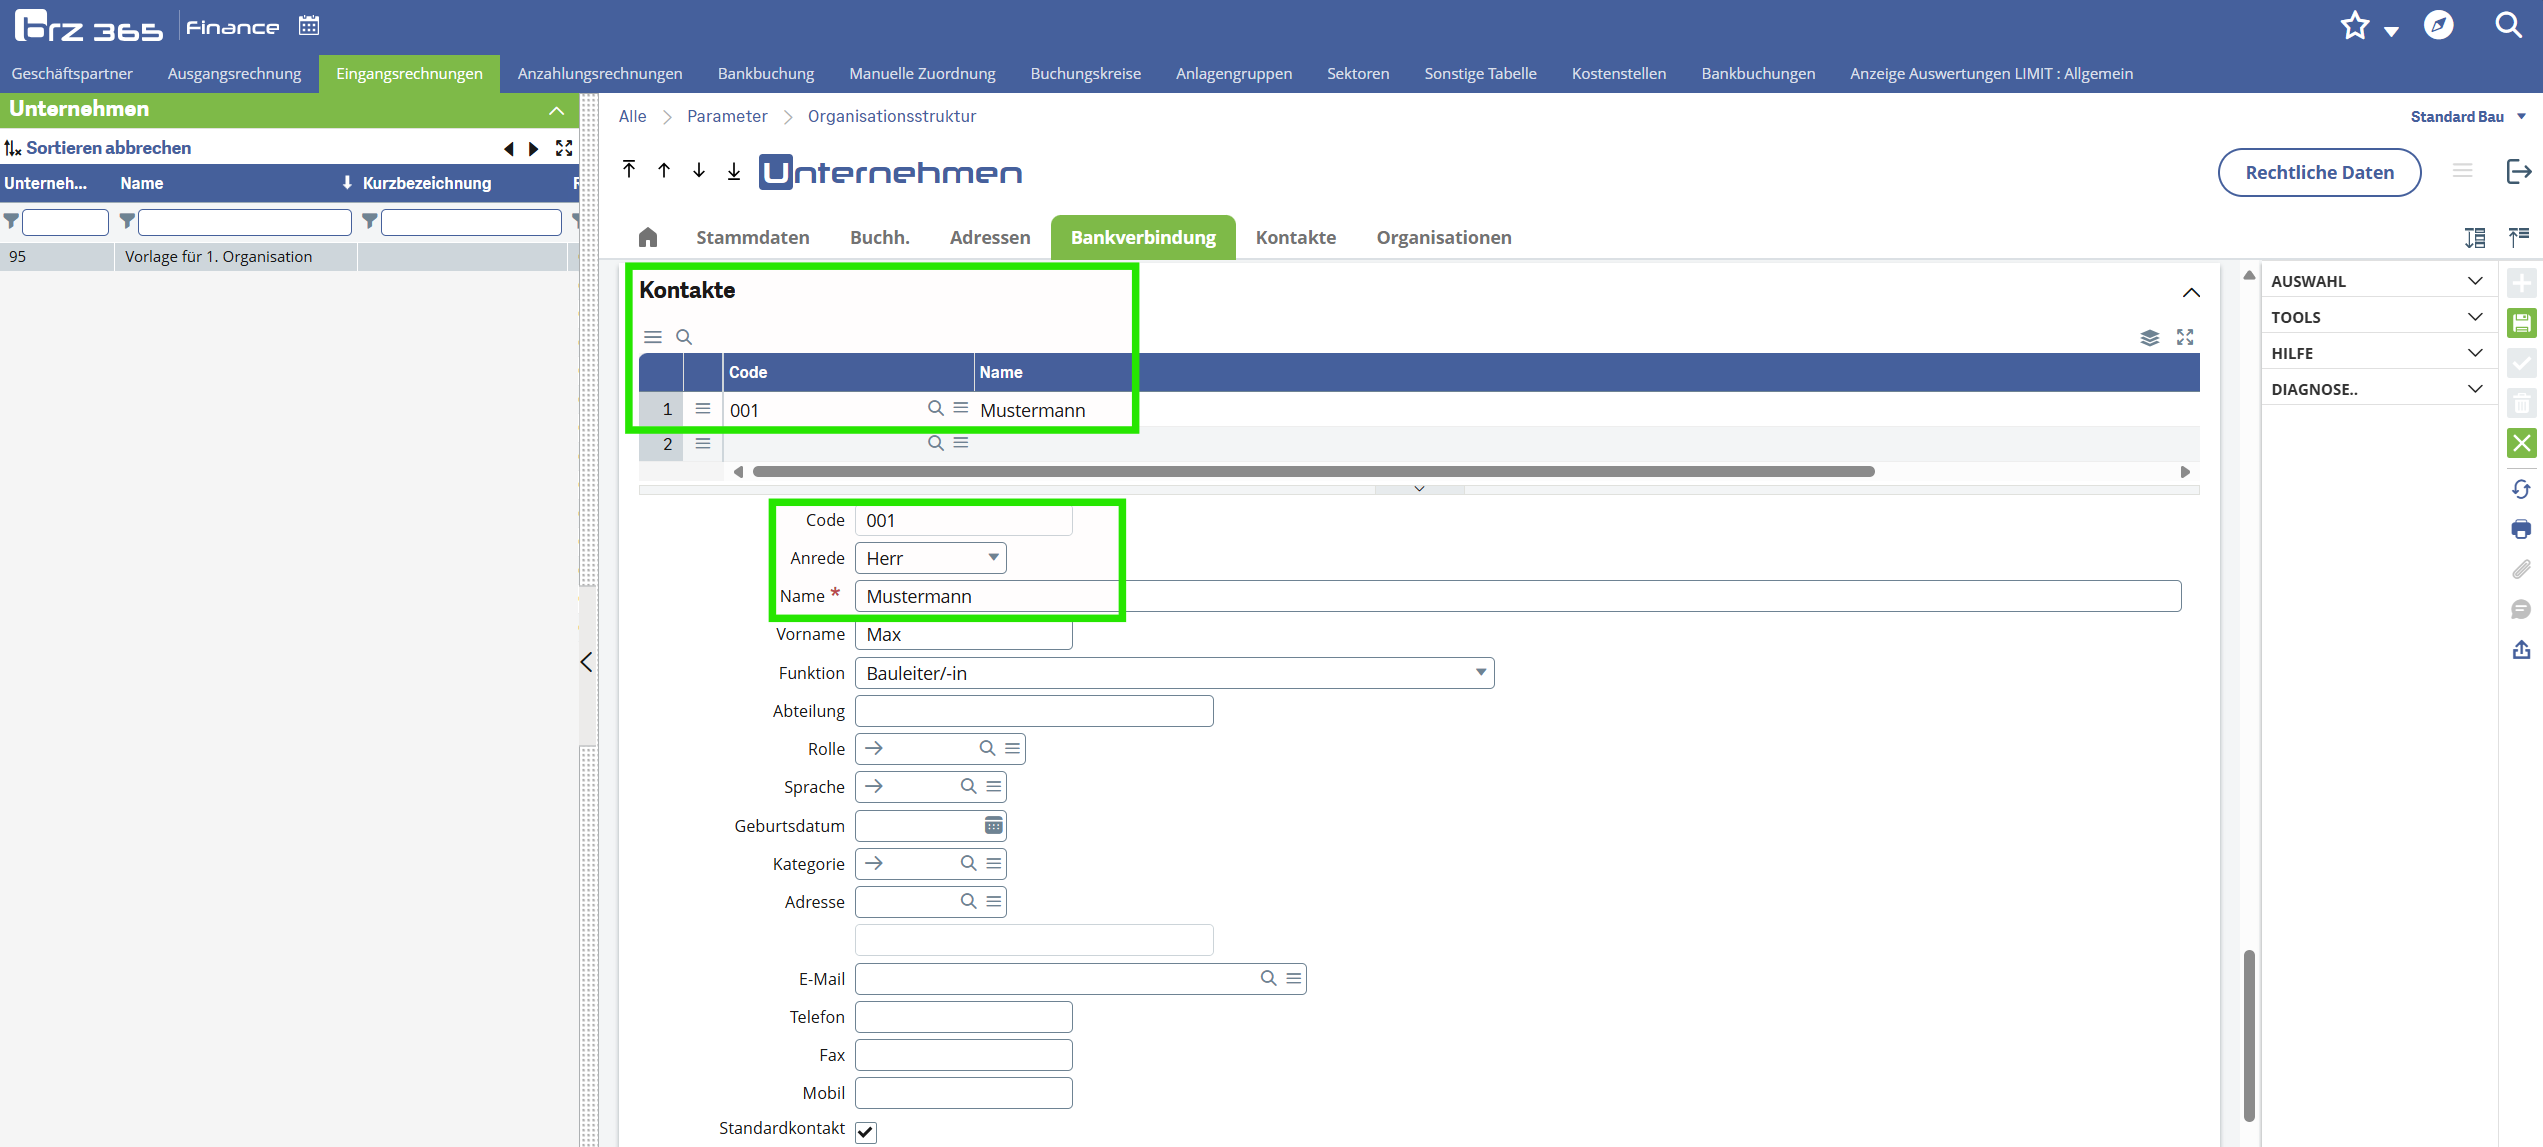Click the Rechtliche Daten button

coord(2319,172)
